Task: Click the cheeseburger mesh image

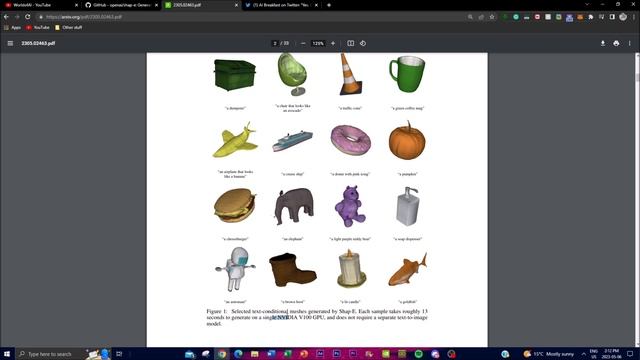Action: (x=235, y=205)
